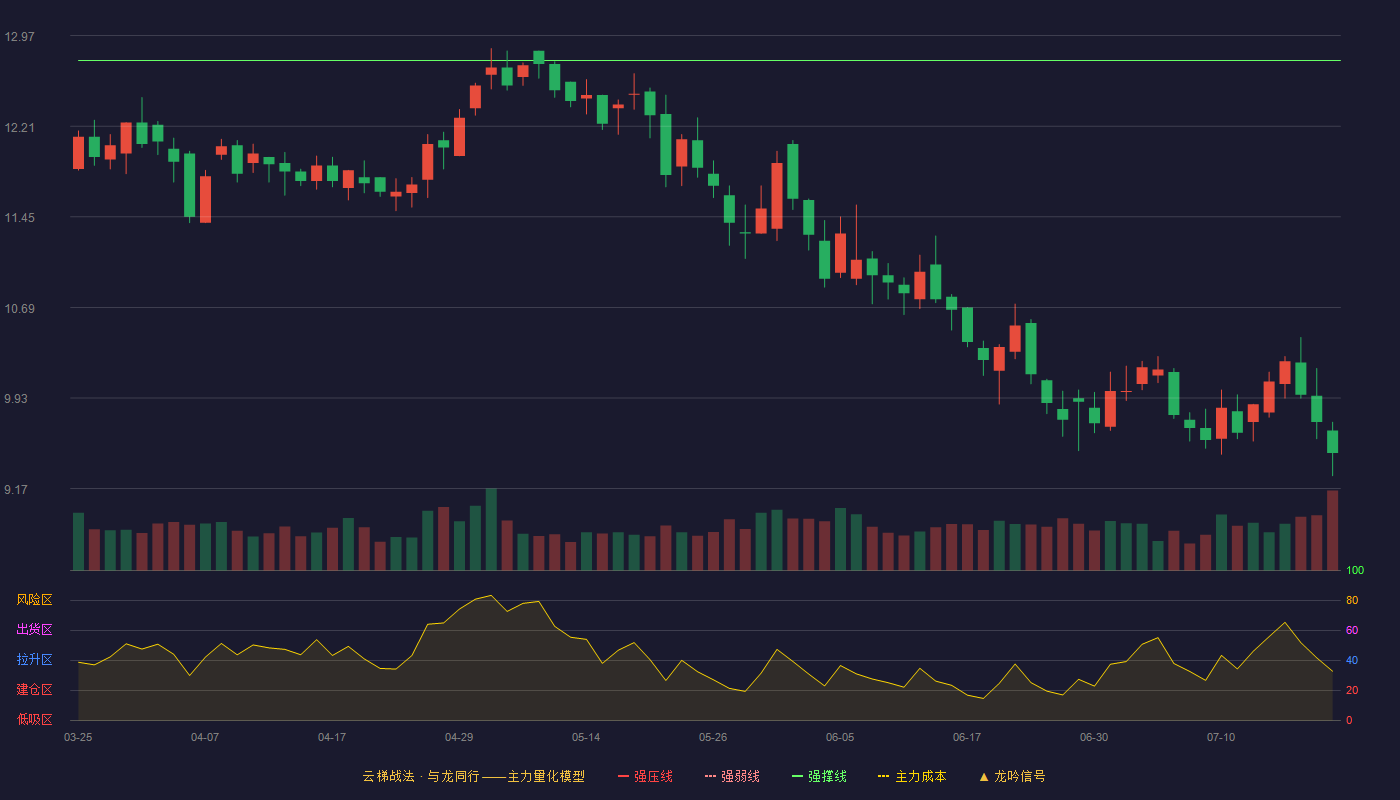Click the 12.97 price axis label

point(19,37)
